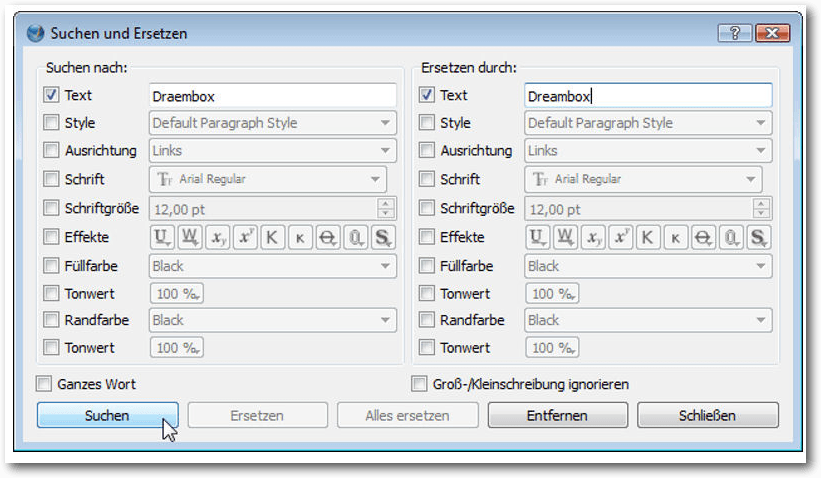
Task: Click the Entfernen button
Action: 558,415
